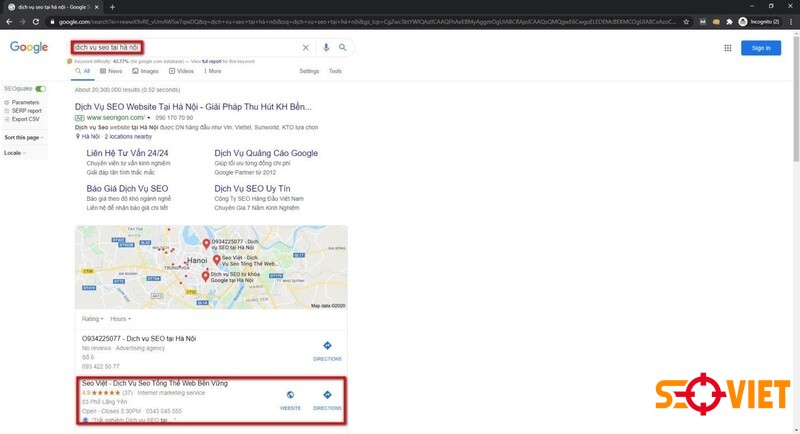Click the Dịch vụ SEO từ khóa map pin
The width and height of the screenshot is (800, 434).
coord(205,276)
